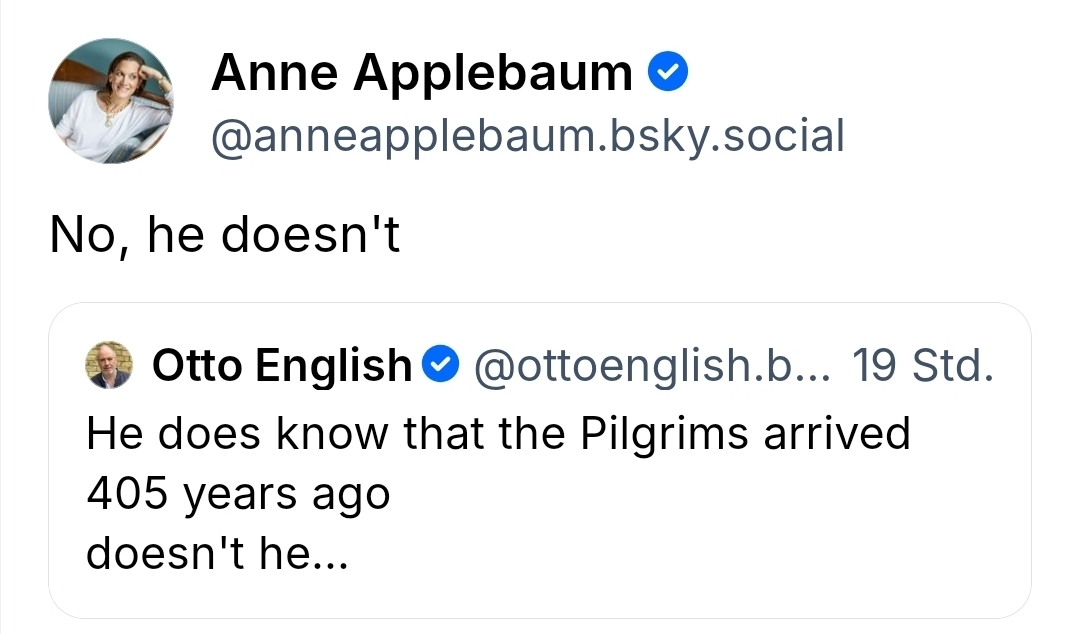Click the "405 years ago" line

pyautogui.click(x=238, y=493)
